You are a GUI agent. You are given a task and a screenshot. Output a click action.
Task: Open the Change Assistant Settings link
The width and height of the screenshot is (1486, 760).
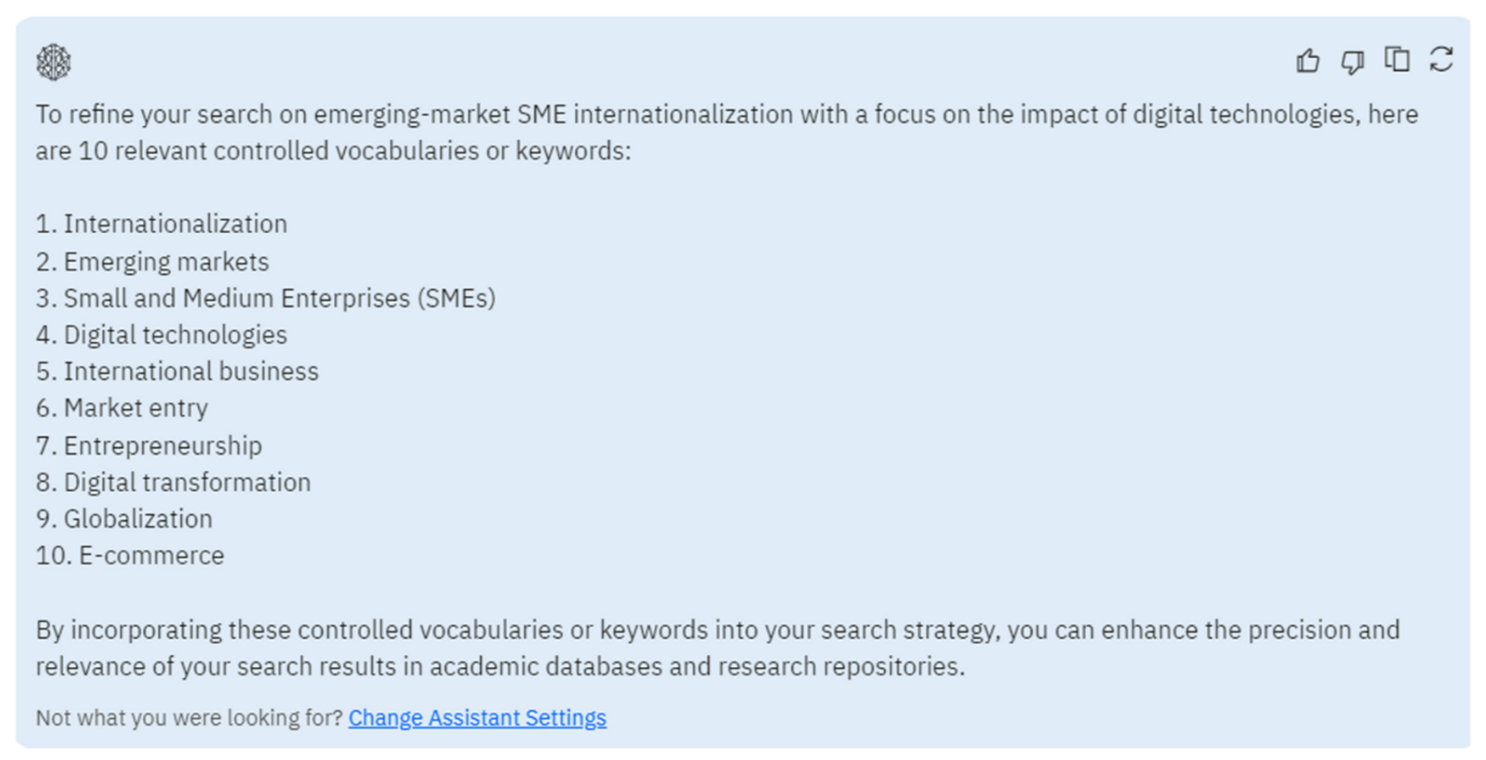477,718
